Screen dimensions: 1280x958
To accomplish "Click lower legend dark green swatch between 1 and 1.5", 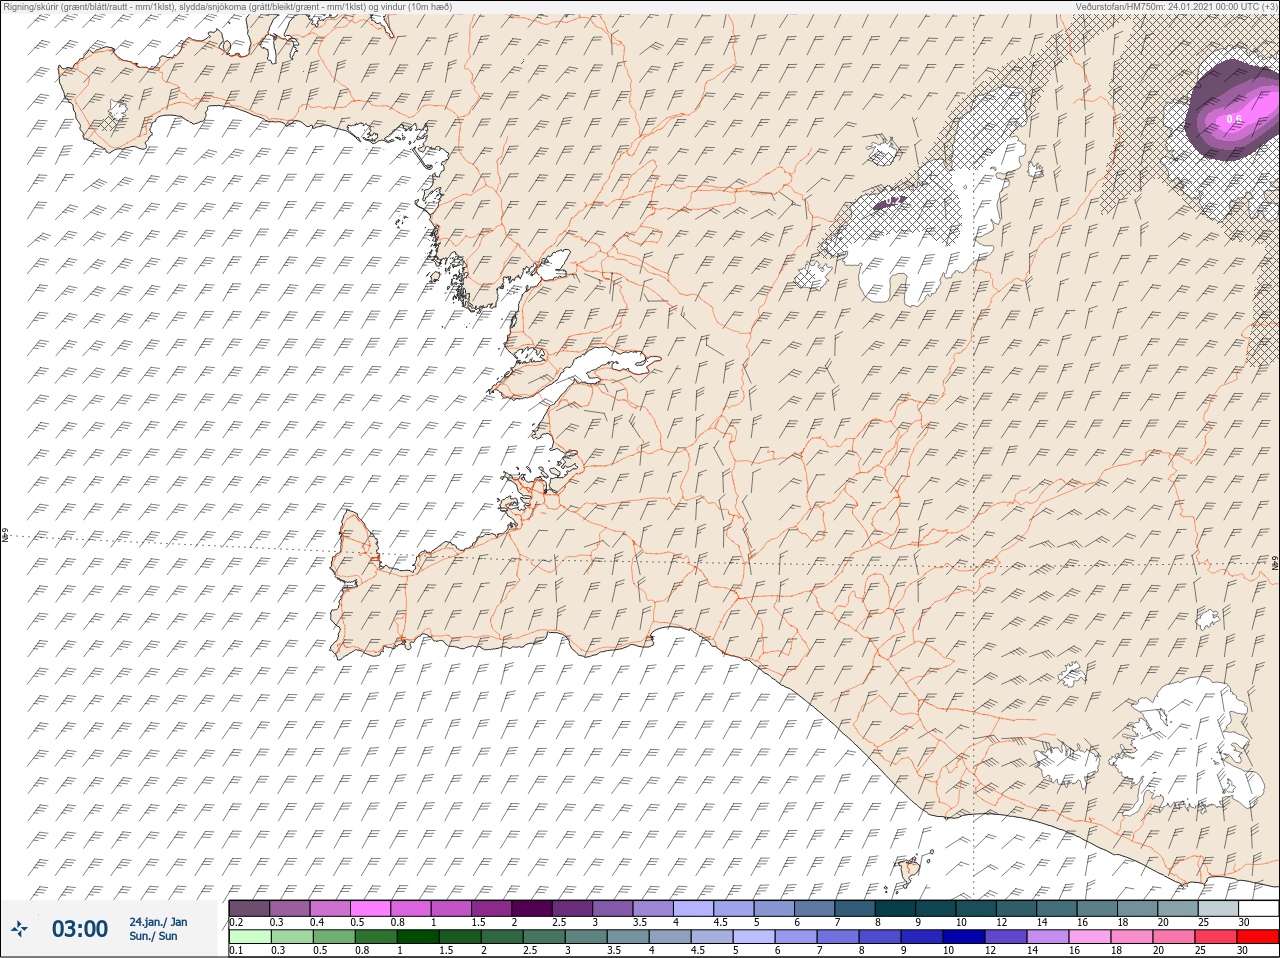I will click(x=418, y=937).
